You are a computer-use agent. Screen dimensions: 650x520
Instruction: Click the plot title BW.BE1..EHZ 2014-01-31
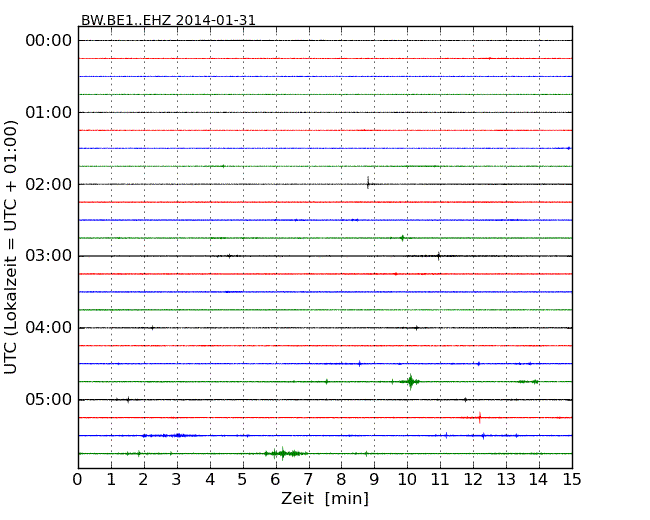point(168,20)
